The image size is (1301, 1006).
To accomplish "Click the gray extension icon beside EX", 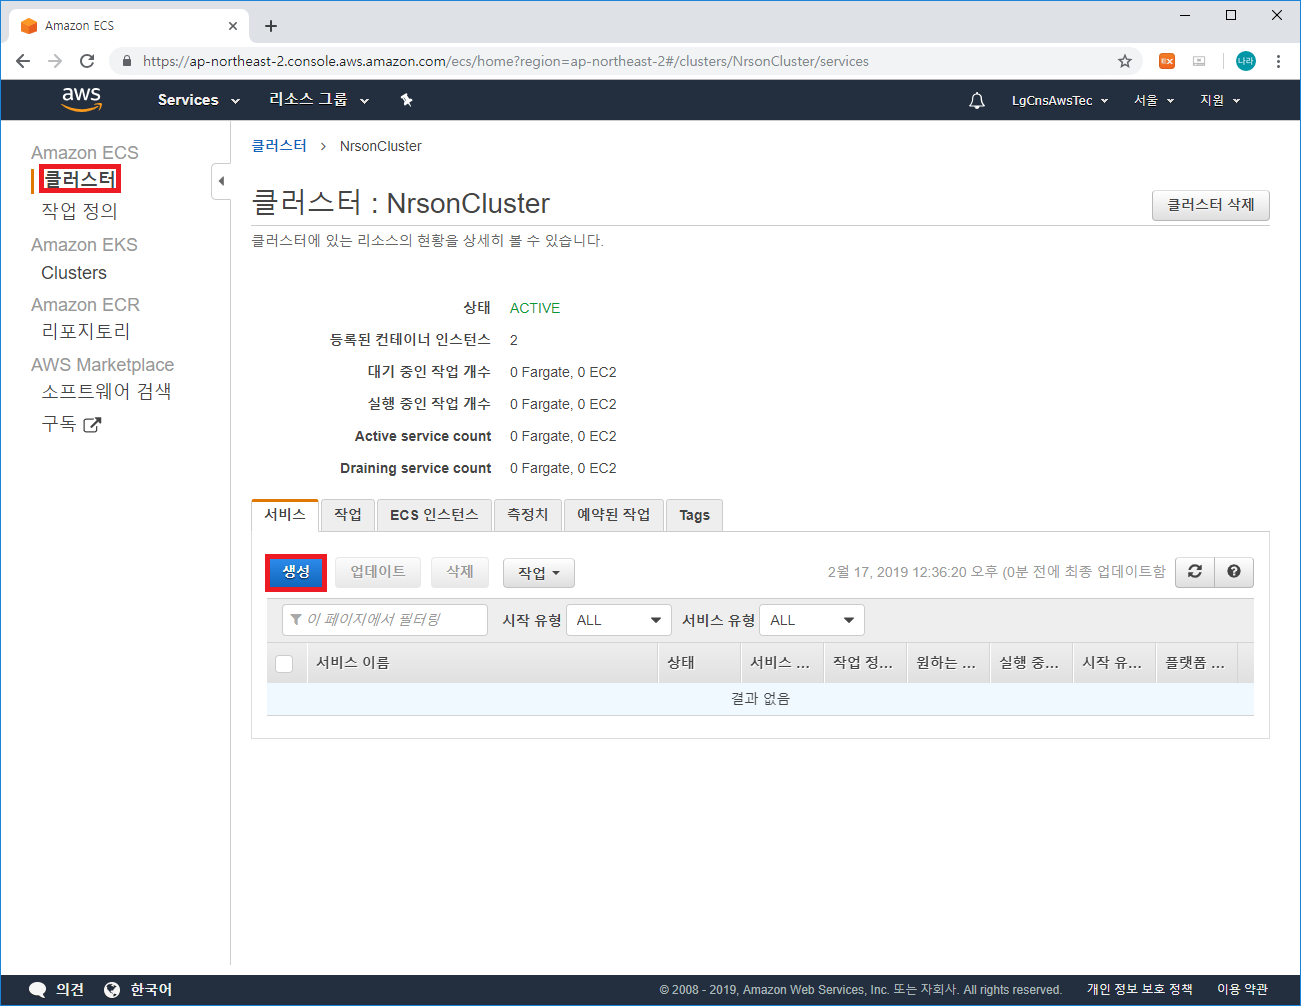I will pyautogui.click(x=1199, y=61).
